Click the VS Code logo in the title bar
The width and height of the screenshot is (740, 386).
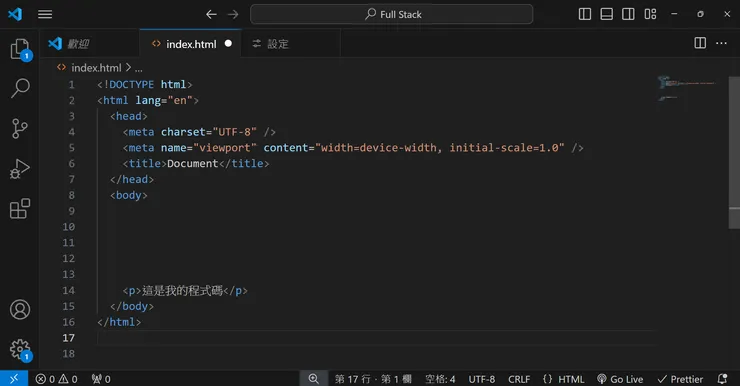tap(15, 14)
